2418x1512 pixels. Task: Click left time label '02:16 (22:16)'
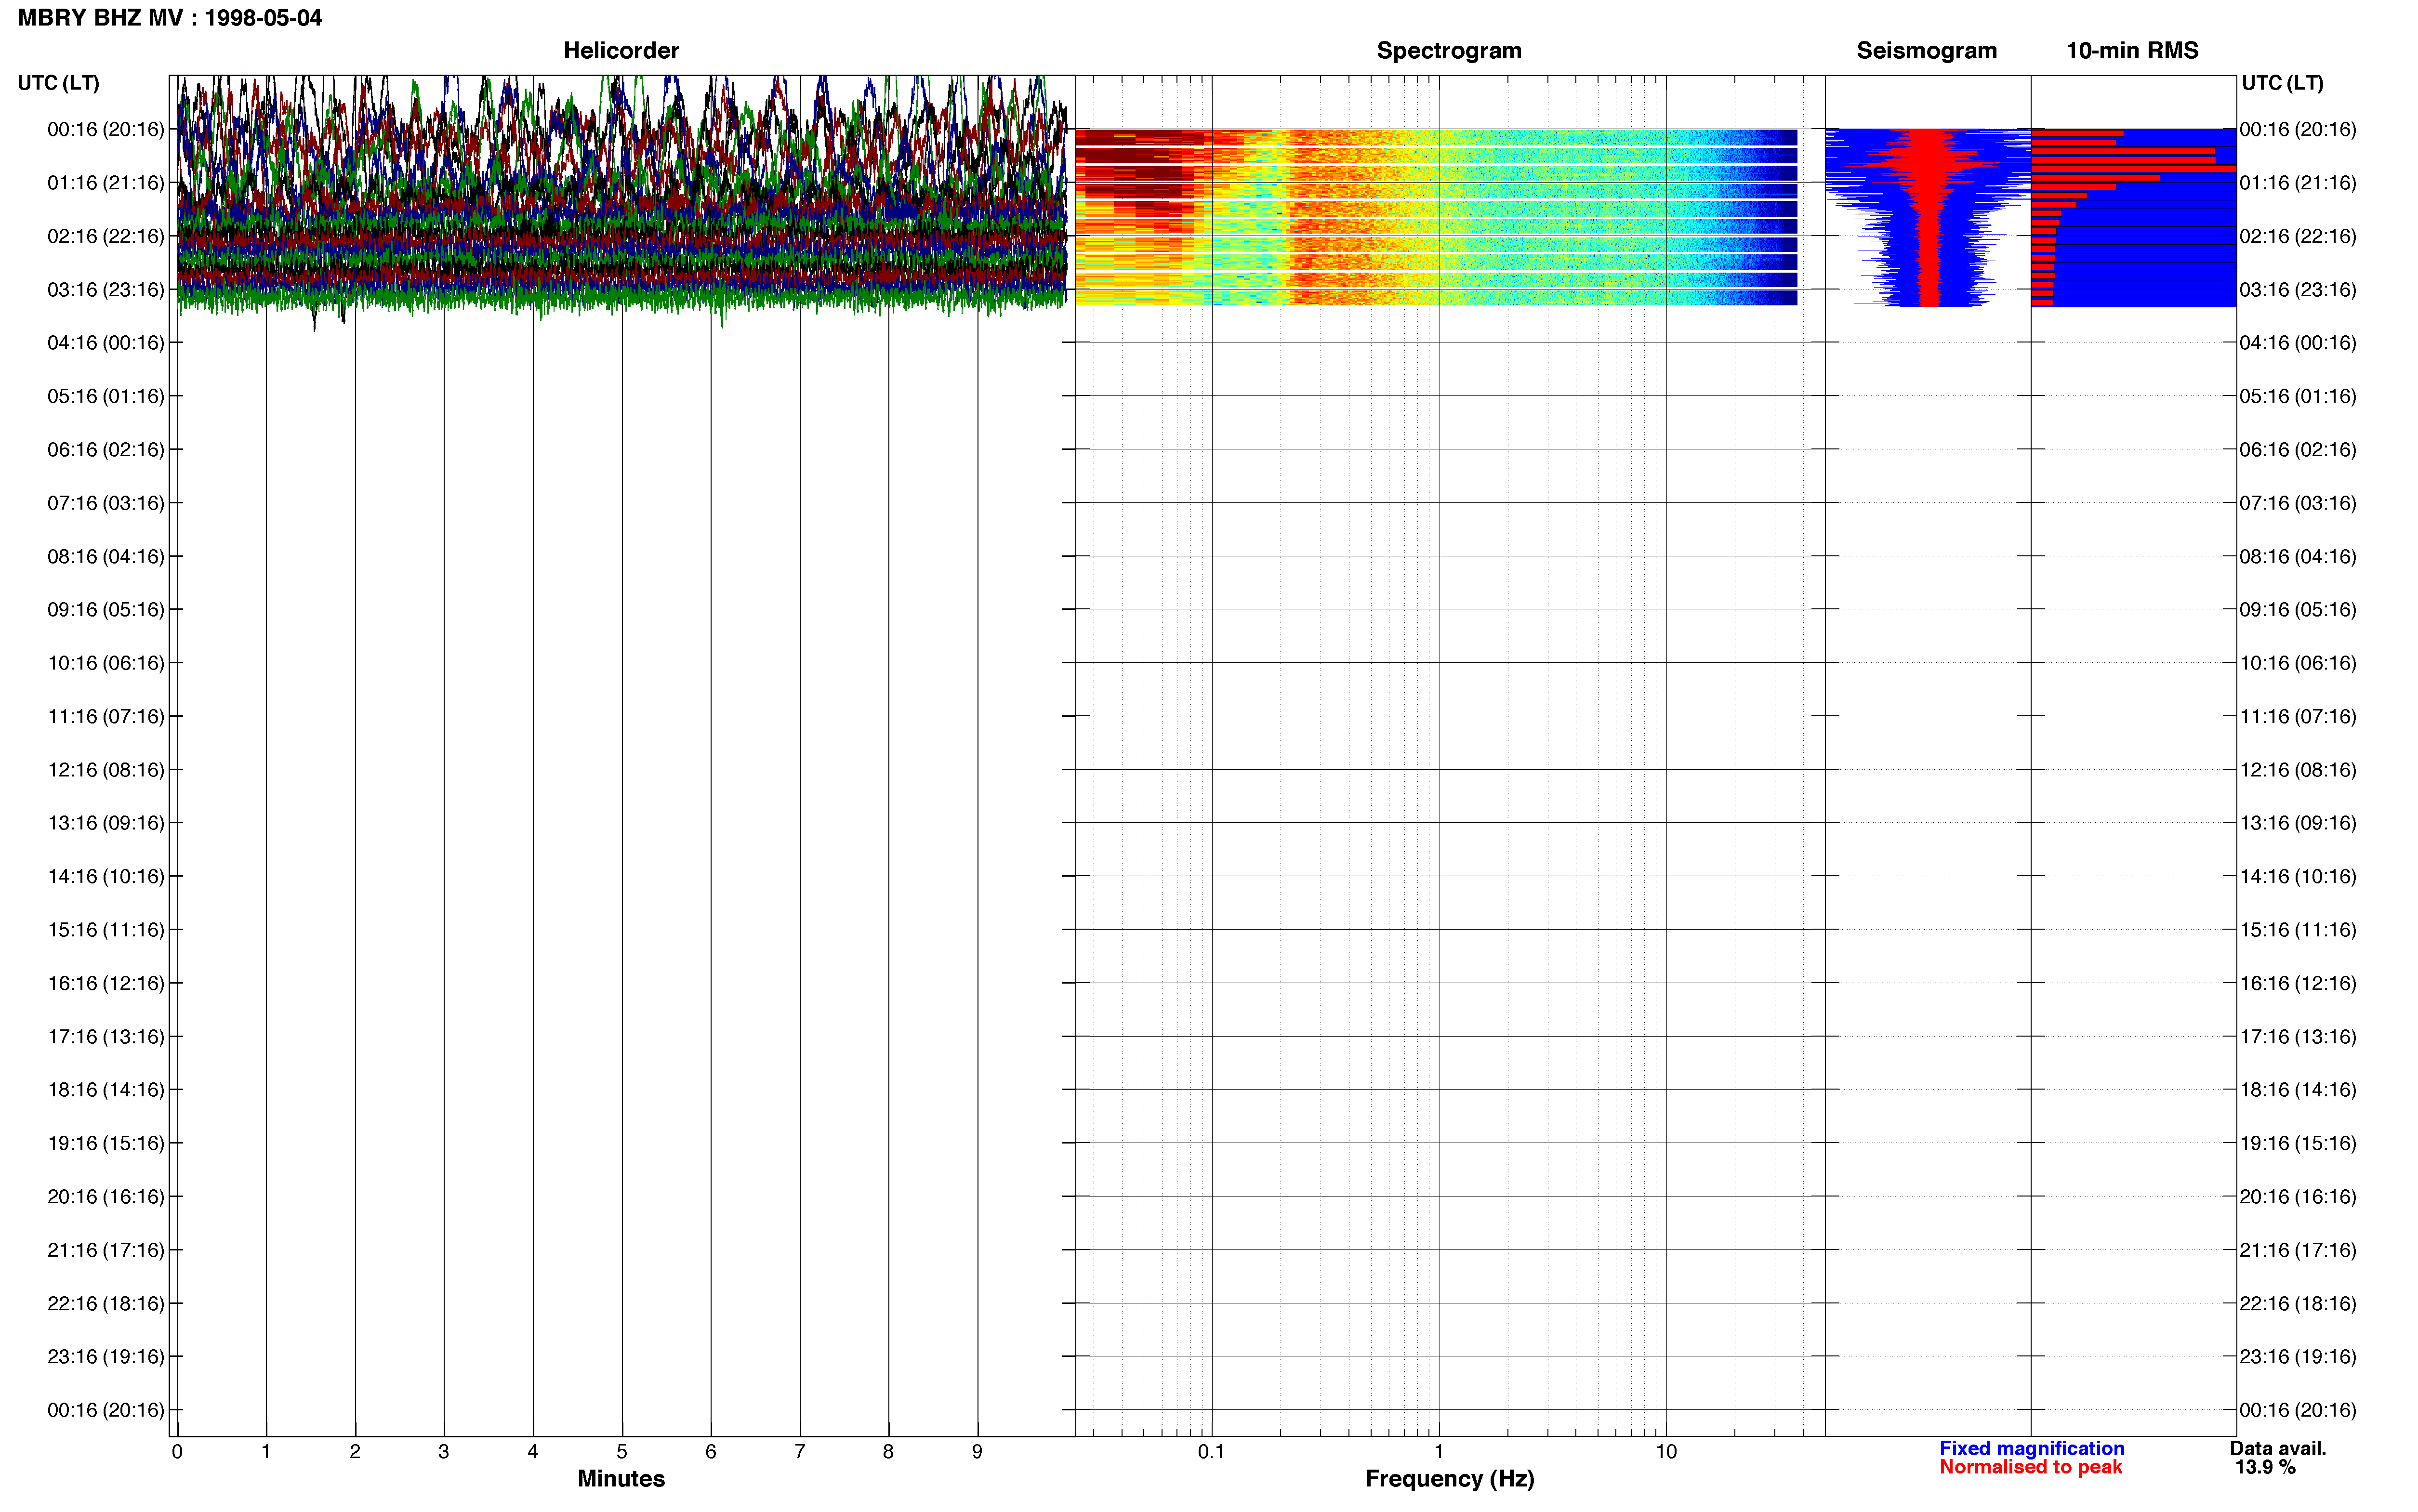coord(106,236)
